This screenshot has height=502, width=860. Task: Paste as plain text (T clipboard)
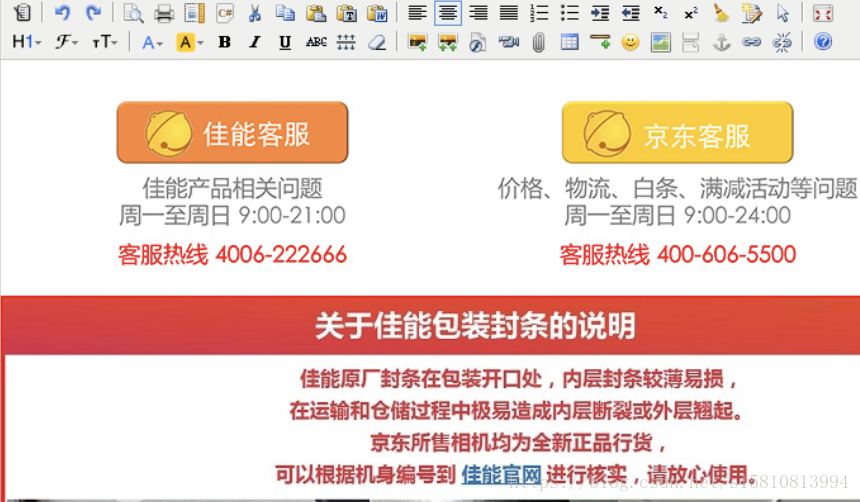point(347,12)
